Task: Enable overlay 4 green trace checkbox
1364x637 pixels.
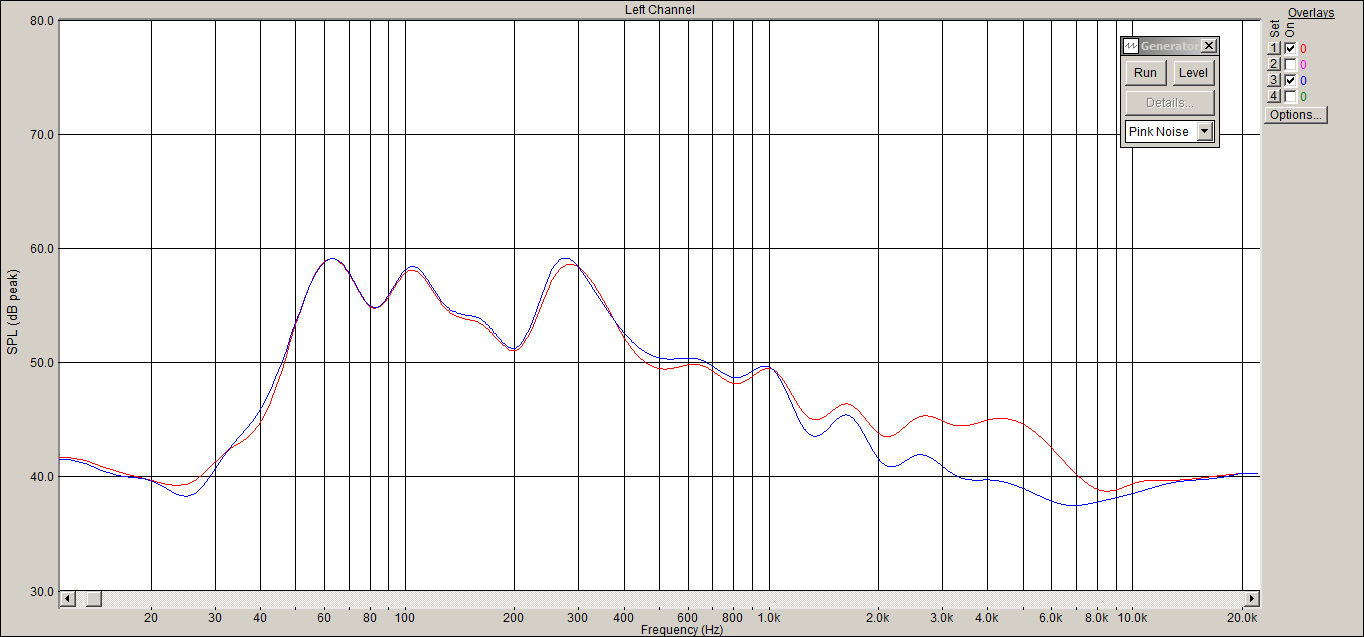Action: 1290,97
